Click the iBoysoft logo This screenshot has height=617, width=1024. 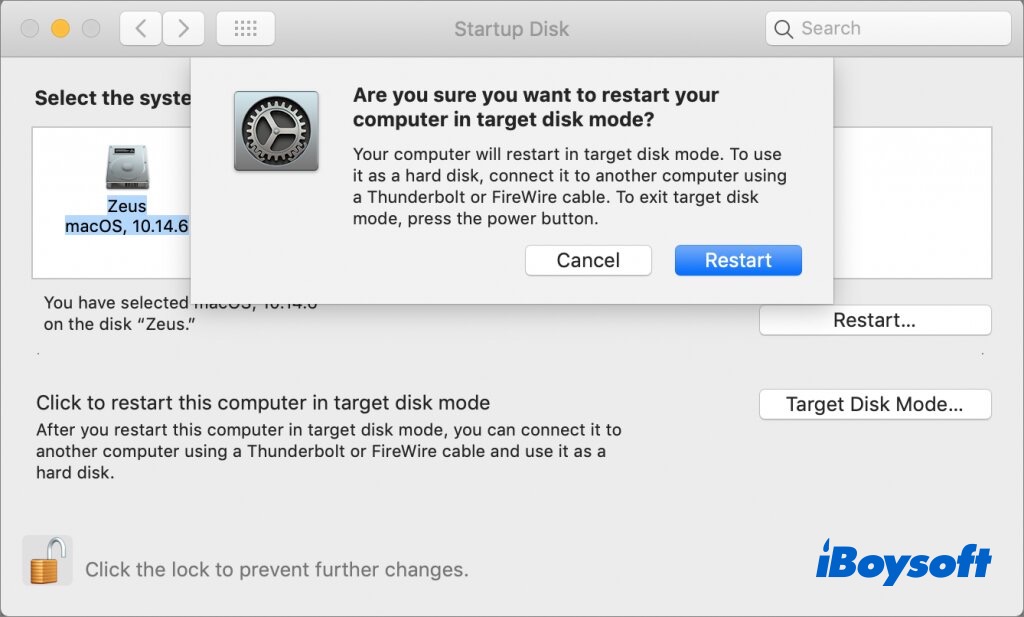point(904,562)
